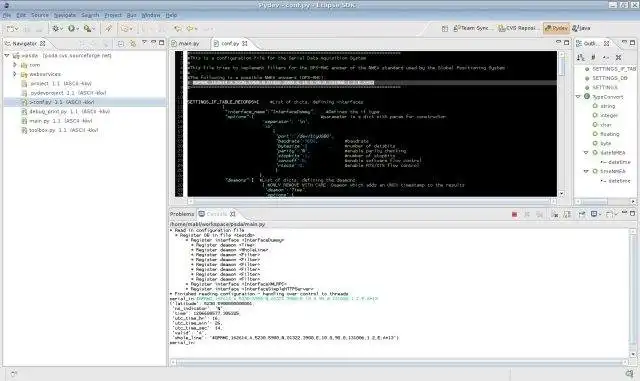Image resolution: width=640 pixels, height=381 pixels.
Task: Open the Search menu
Action: tap(90, 15)
